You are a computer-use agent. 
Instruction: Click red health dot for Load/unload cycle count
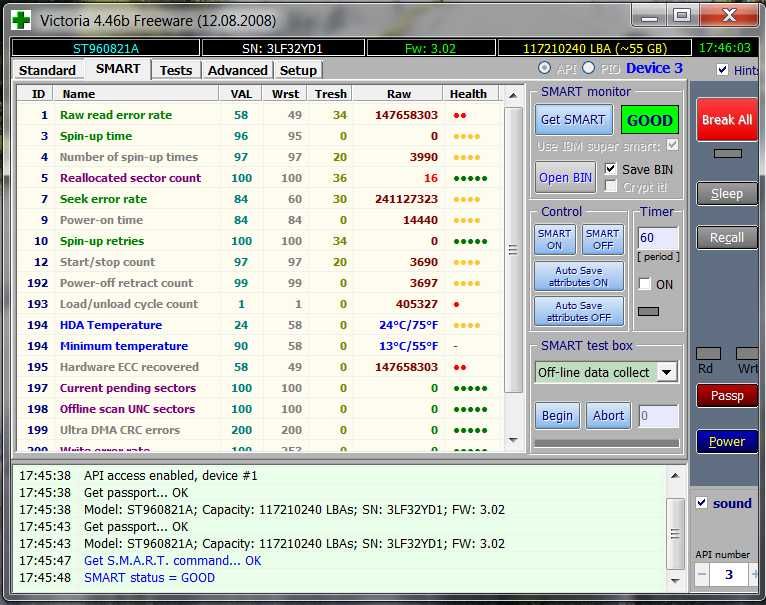tap(456, 304)
